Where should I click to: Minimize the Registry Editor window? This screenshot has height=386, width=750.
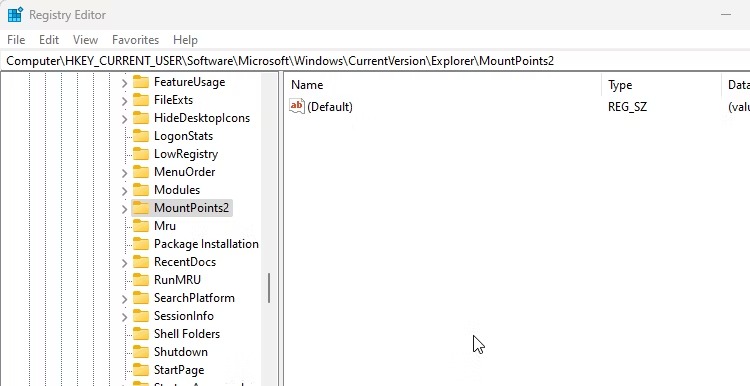click(726, 14)
